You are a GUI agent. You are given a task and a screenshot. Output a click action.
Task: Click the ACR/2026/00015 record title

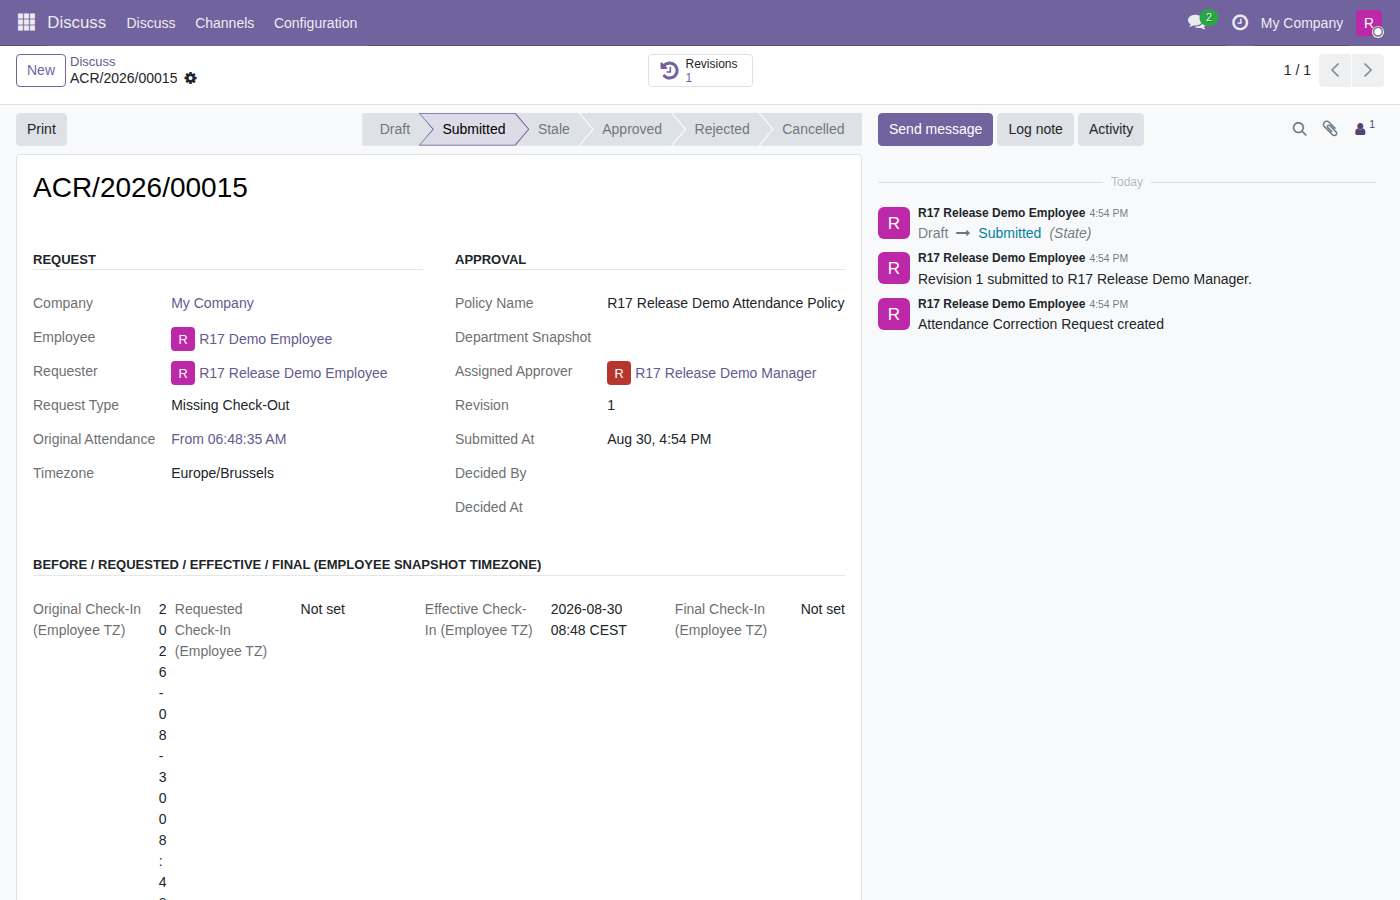(x=140, y=187)
